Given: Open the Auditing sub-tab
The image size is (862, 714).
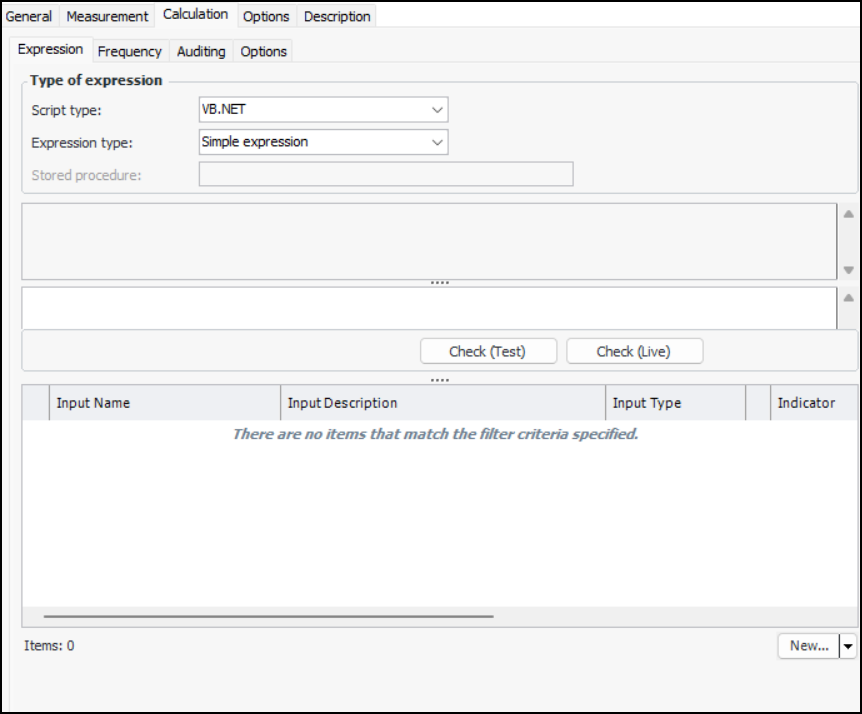Looking at the screenshot, I should click(x=201, y=51).
